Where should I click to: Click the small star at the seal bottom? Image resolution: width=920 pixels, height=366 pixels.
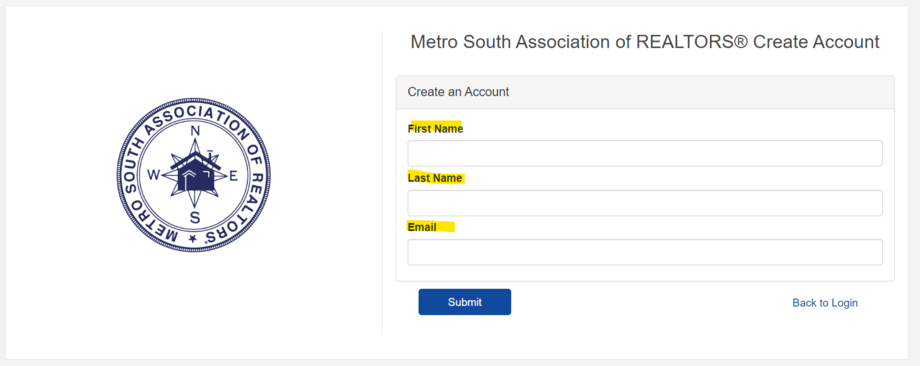point(192,239)
